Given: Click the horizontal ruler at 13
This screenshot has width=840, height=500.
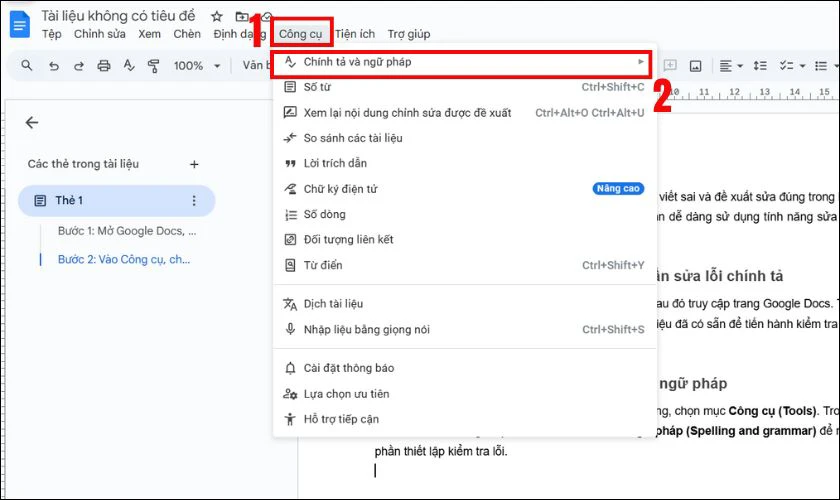Looking at the screenshot, I should [764, 92].
